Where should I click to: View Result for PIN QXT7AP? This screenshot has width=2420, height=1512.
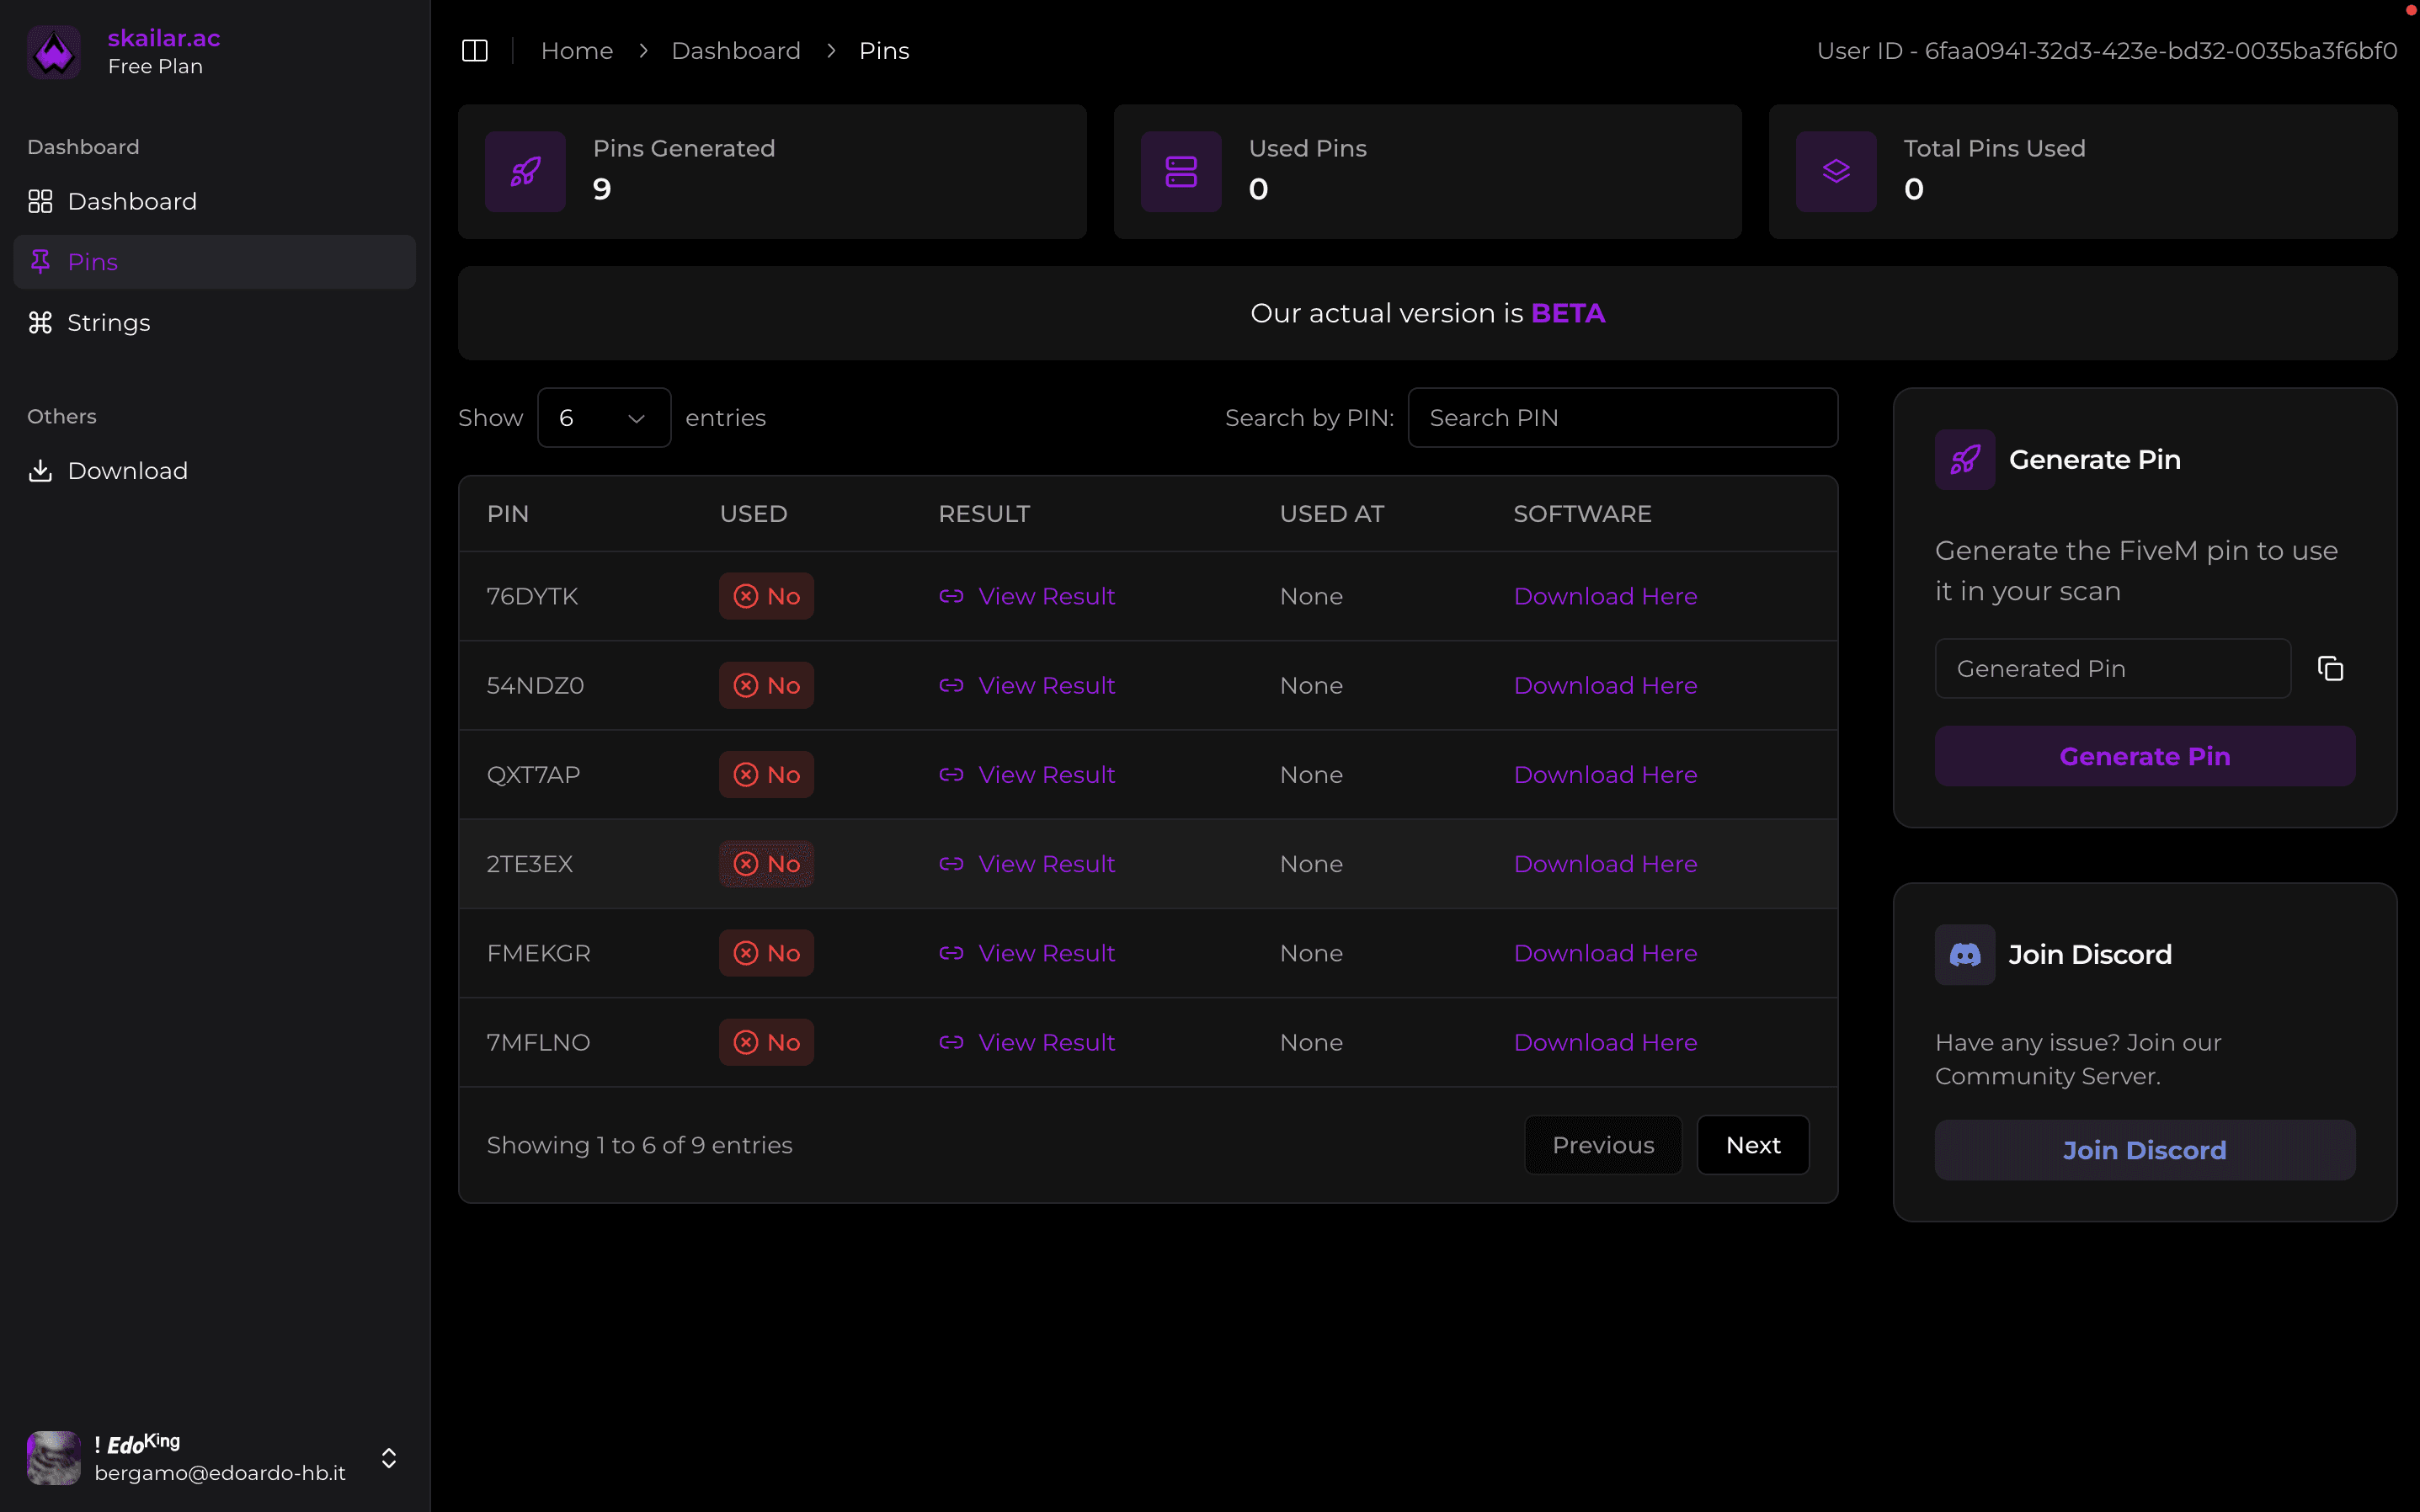pos(1046,775)
